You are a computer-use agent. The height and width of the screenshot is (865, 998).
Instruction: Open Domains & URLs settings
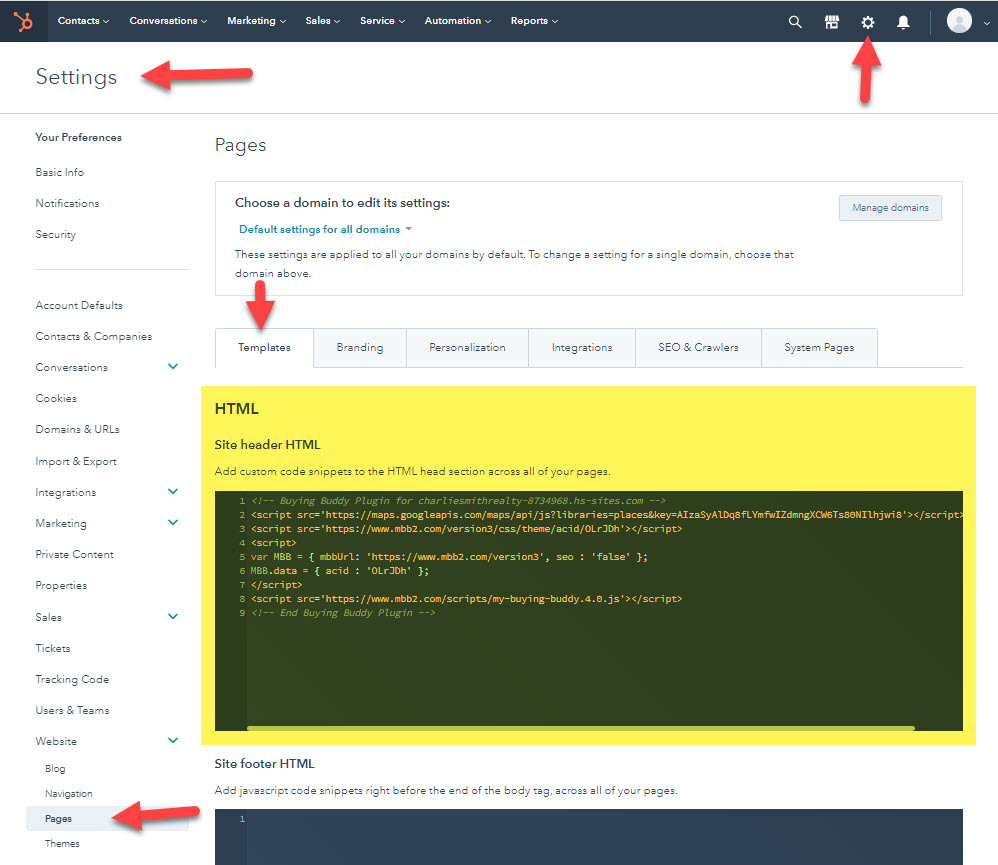(x=78, y=430)
